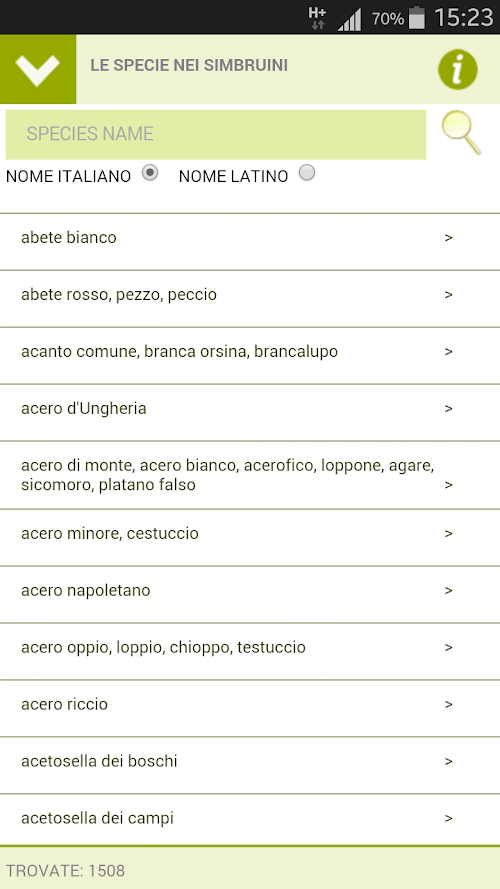Select the acero minore, cestuccio item
The image size is (500, 889).
(x=250, y=538)
